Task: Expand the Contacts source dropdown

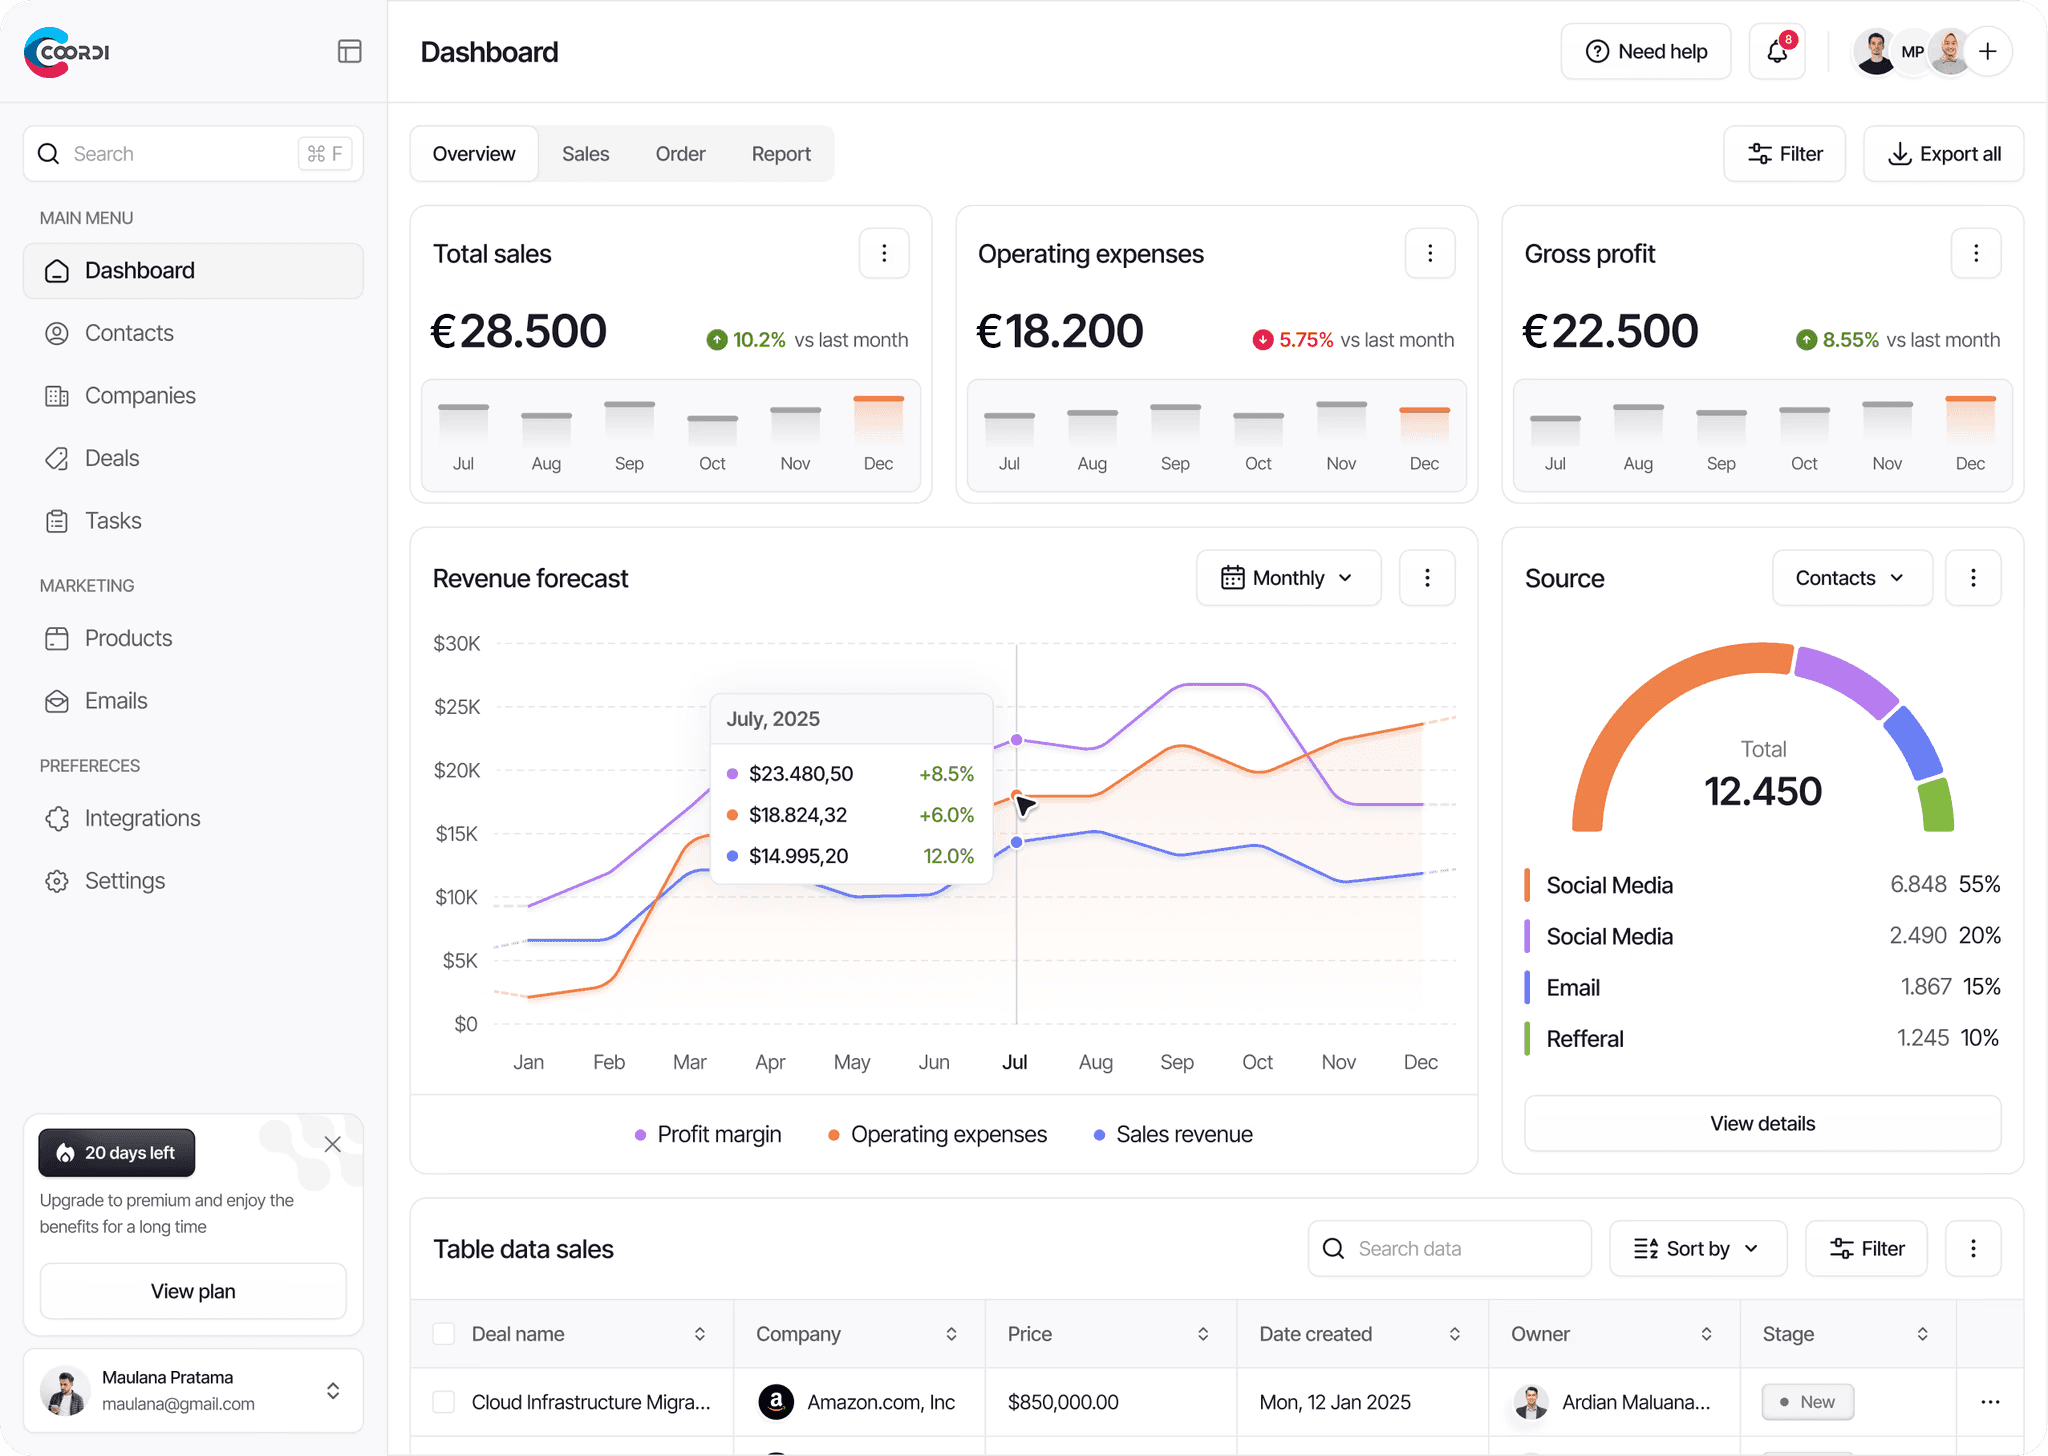Action: [1851, 578]
